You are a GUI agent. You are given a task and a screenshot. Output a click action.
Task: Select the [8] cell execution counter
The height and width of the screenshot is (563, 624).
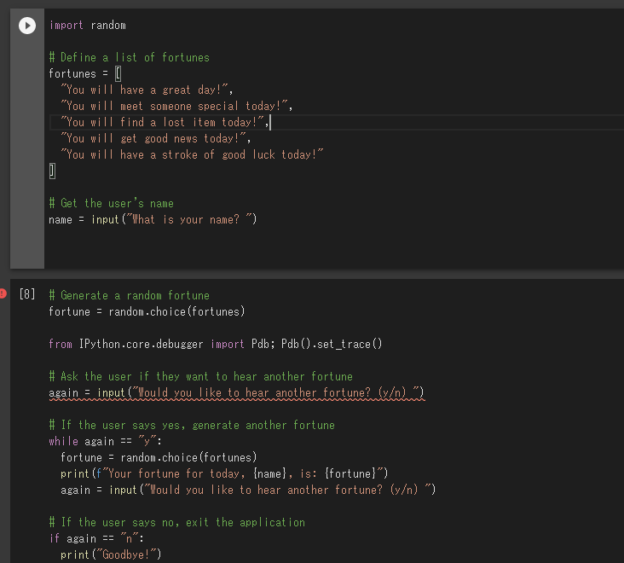27,294
